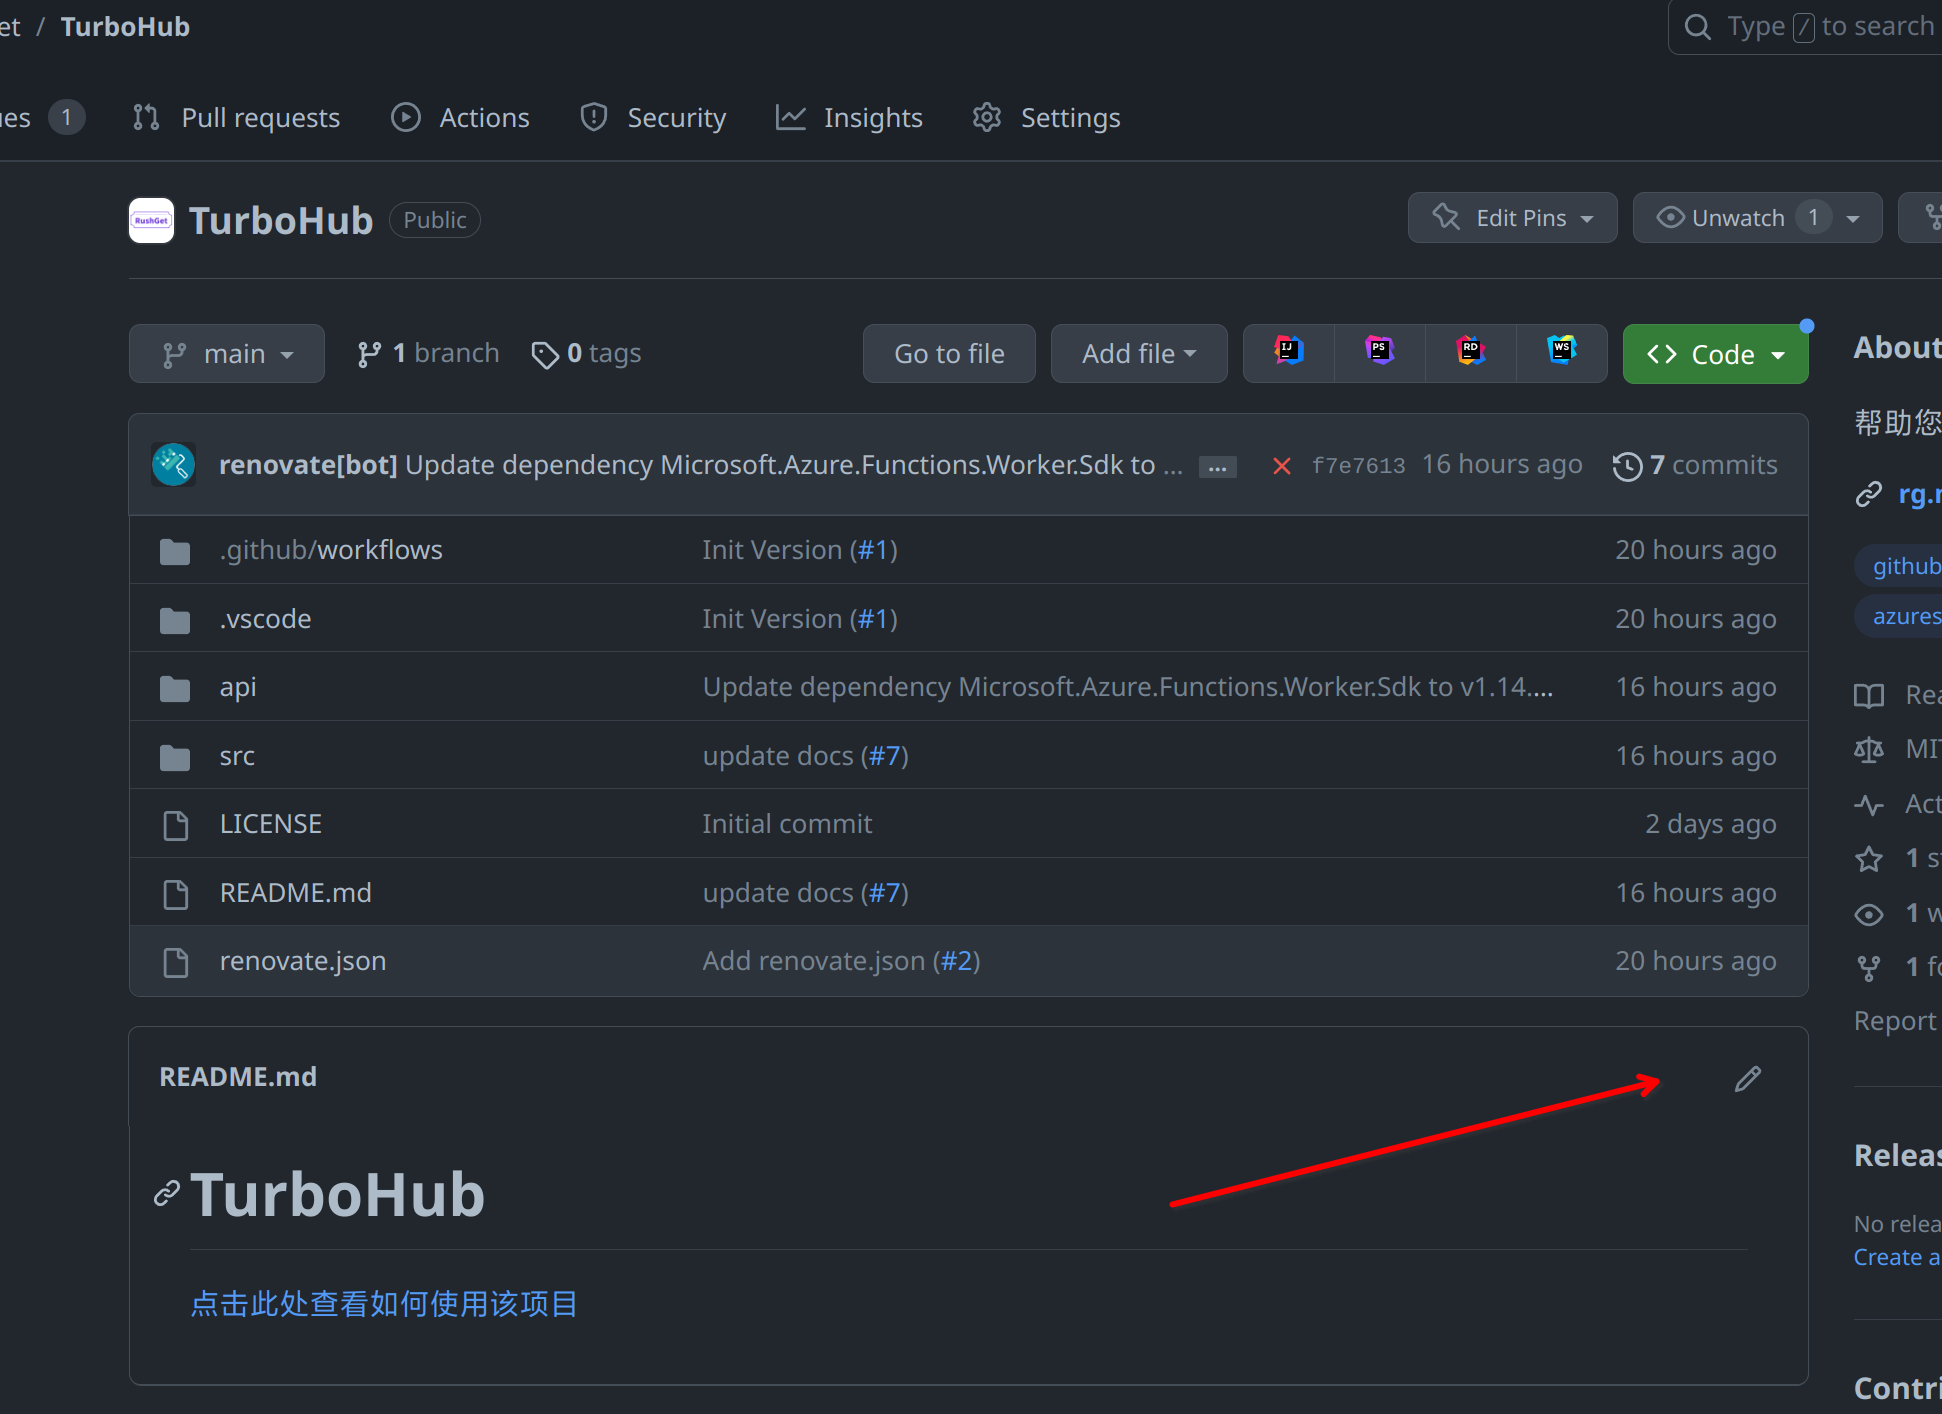Screen dimensions: 1942x1414
Task: Open pull request #7 in src row
Action: point(885,756)
